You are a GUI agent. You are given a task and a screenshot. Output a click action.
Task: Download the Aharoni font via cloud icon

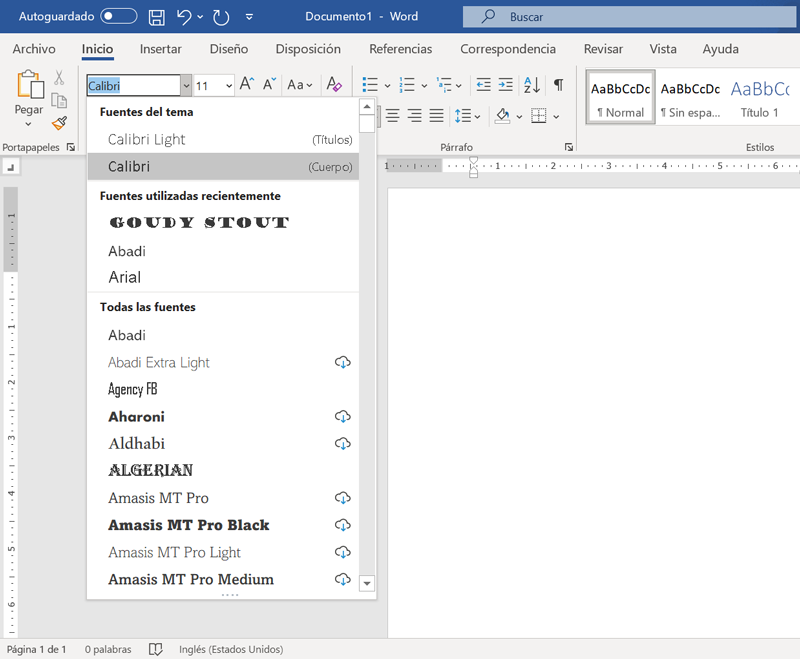(343, 416)
